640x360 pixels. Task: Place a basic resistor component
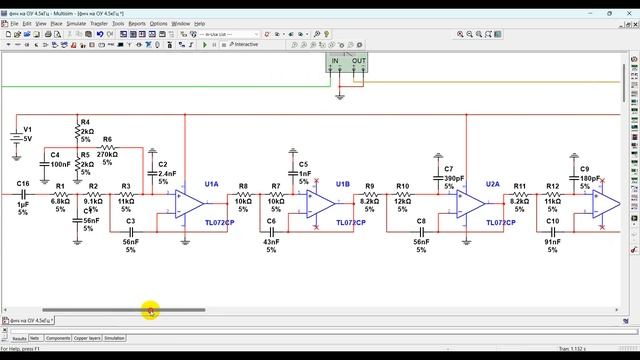point(18,45)
